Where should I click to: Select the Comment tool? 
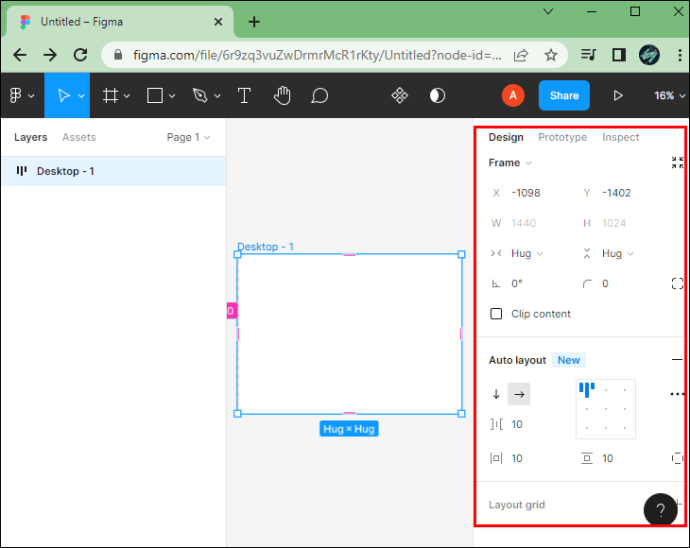pyautogui.click(x=319, y=96)
